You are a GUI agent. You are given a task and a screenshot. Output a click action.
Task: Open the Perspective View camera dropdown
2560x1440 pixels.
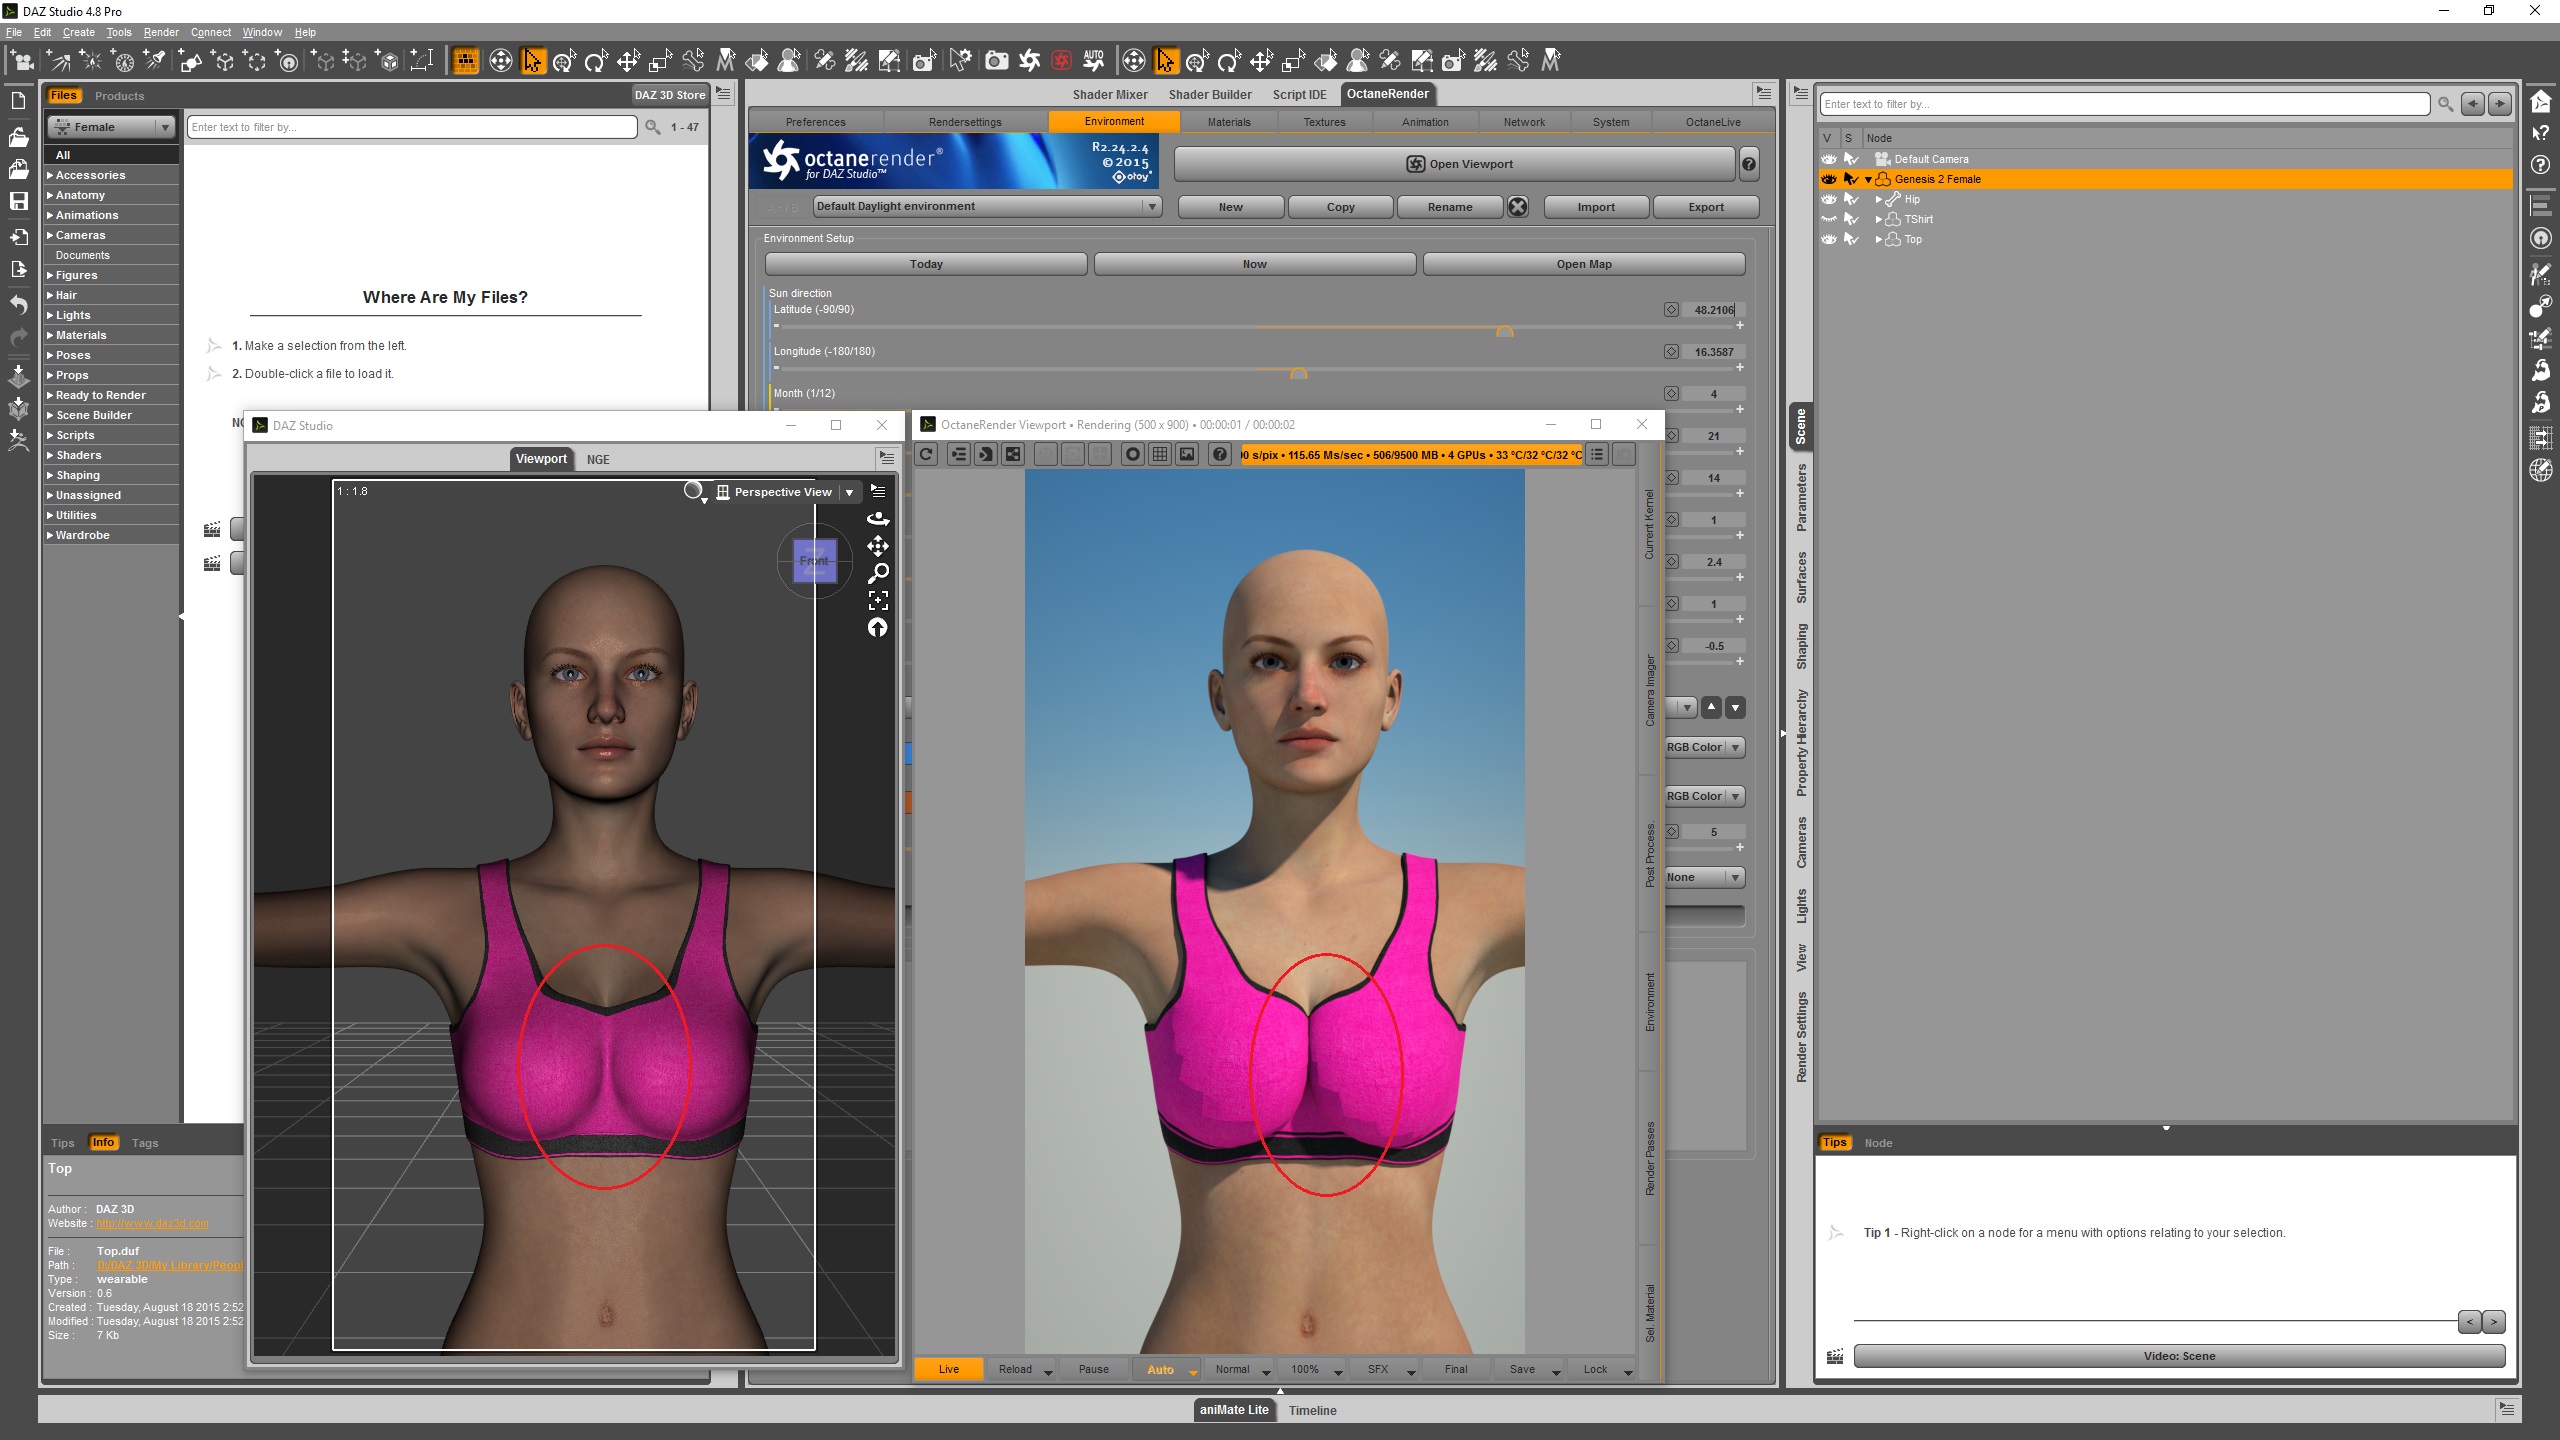click(849, 492)
